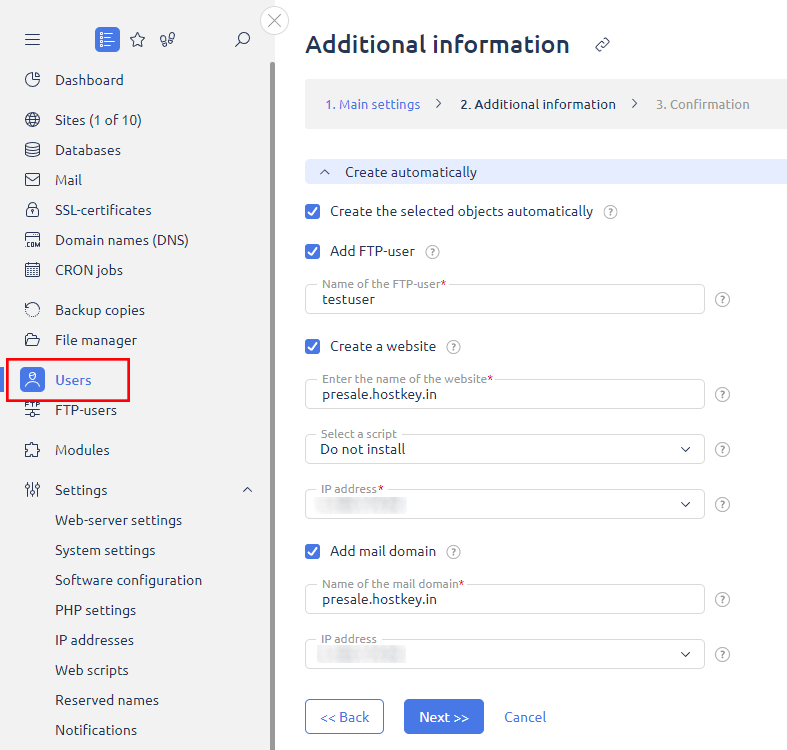Go to step 1 Main settings
The image size is (787, 750).
click(x=372, y=104)
